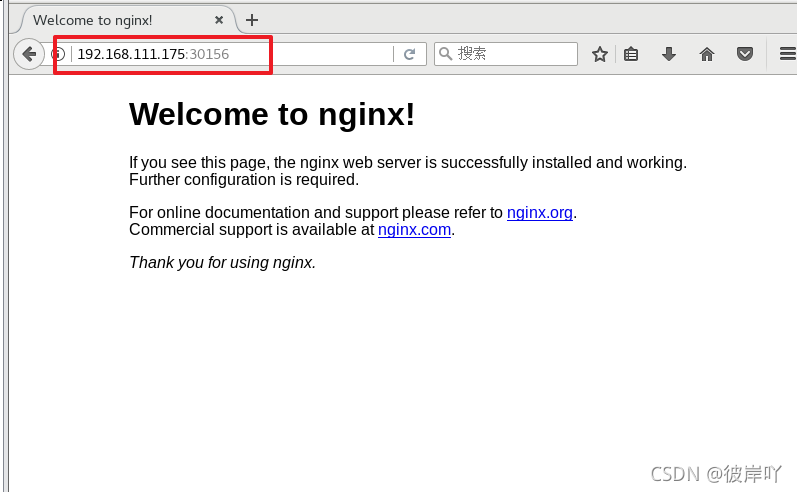Save page to Pocket icon
Screen dimensions: 797x492
pyautogui.click(x=745, y=53)
